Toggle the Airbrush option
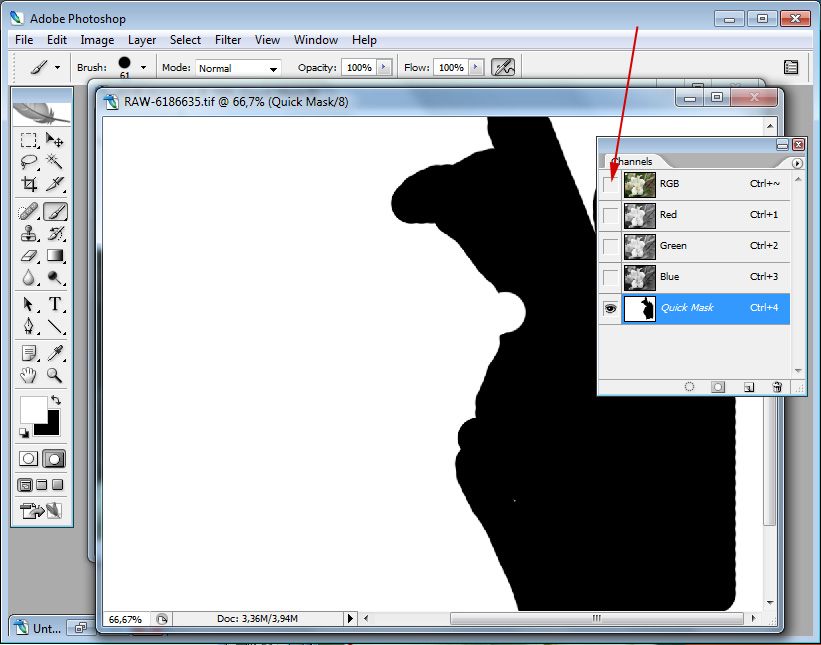The height and width of the screenshot is (645, 821). click(x=503, y=67)
